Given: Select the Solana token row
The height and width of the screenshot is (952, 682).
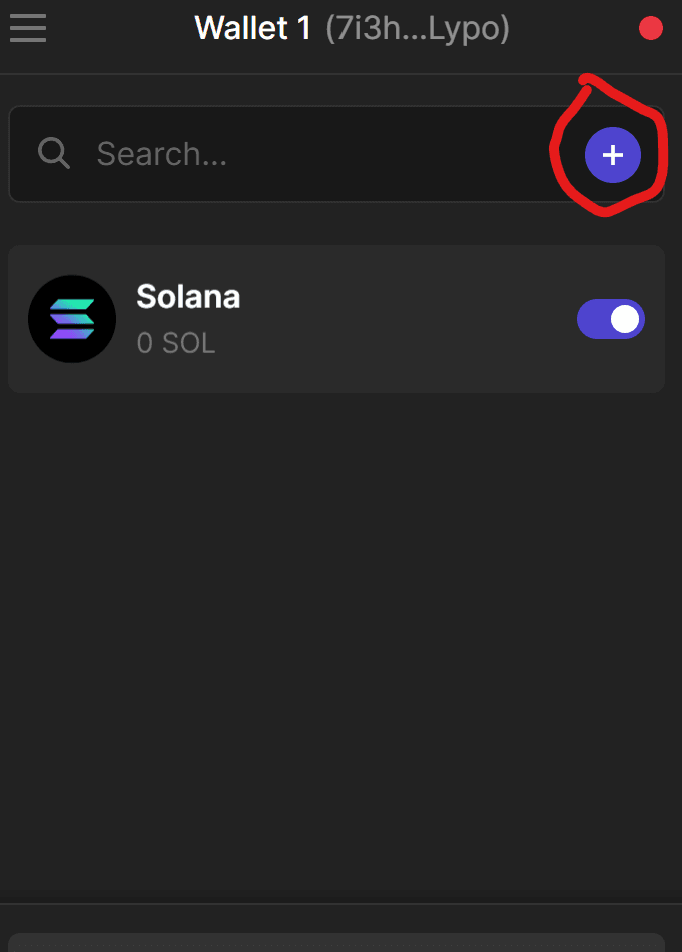Looking at the screenshot, I should tap(336, 319).
